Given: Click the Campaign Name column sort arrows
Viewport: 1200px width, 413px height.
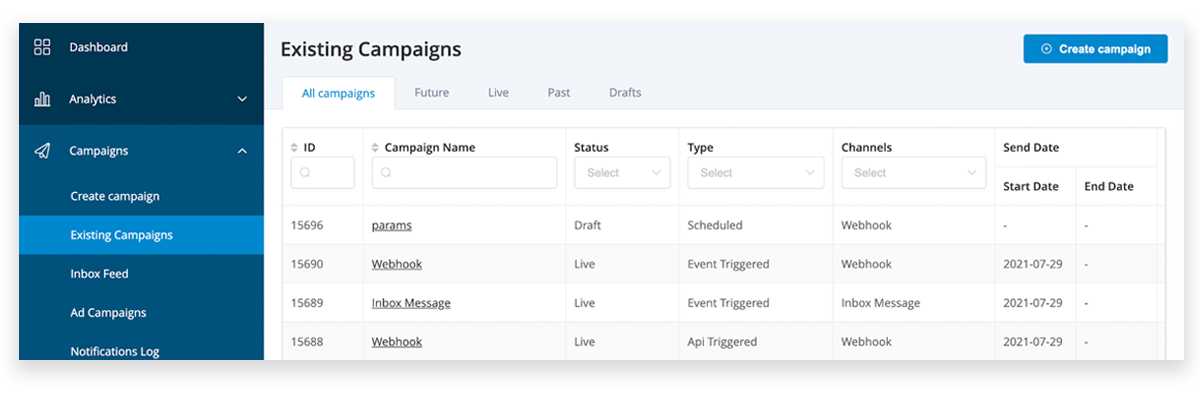Looking at the screenshot, I should (x=375, y=148).
